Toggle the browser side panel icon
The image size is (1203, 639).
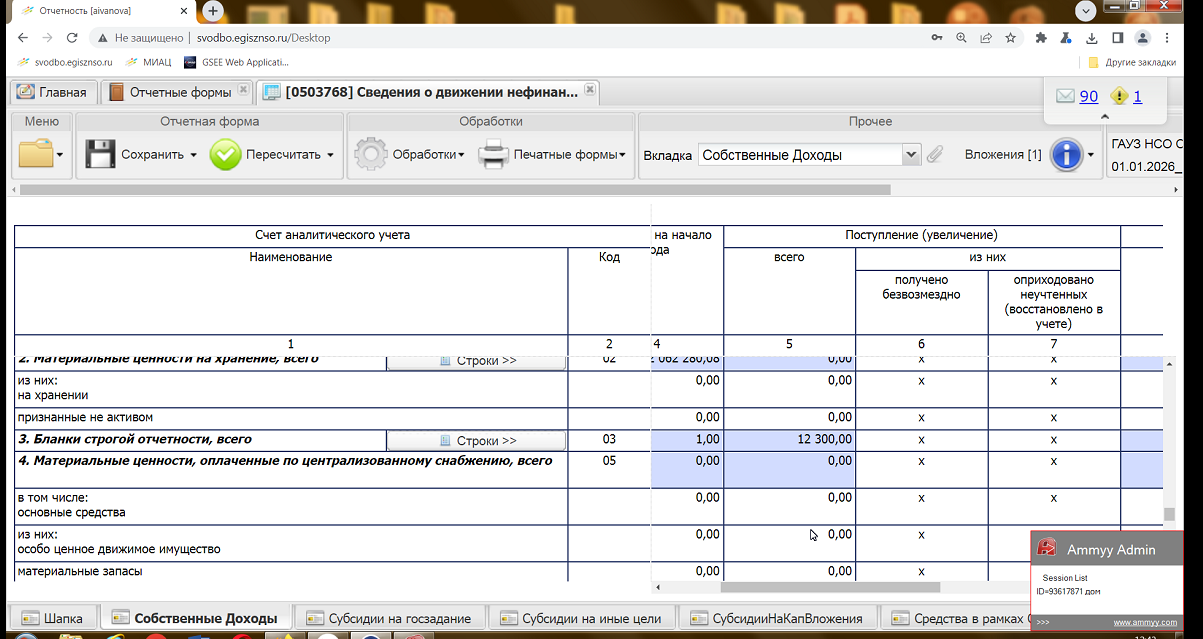[1117, 38]
